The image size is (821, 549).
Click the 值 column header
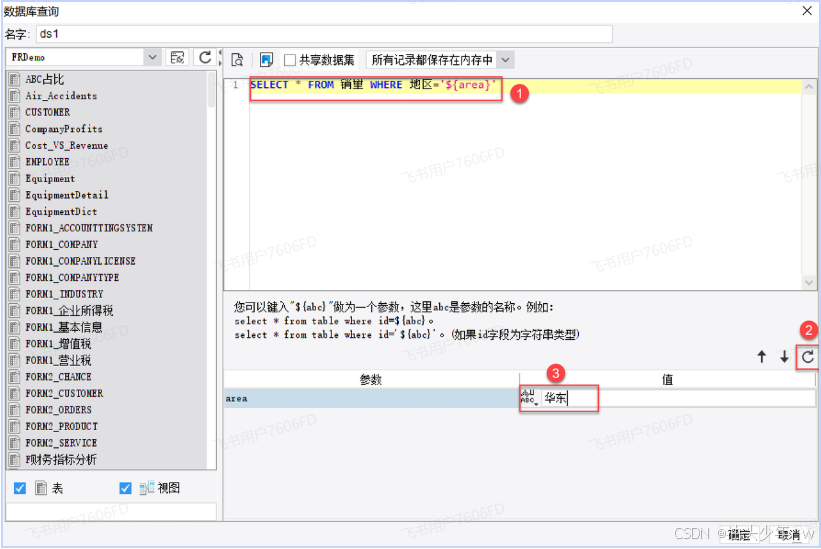668,379
